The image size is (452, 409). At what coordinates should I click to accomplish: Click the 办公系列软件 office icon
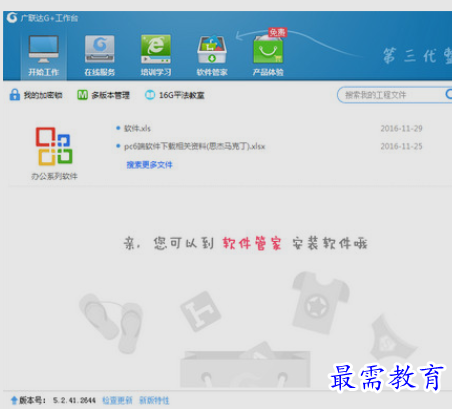point(54,146)
